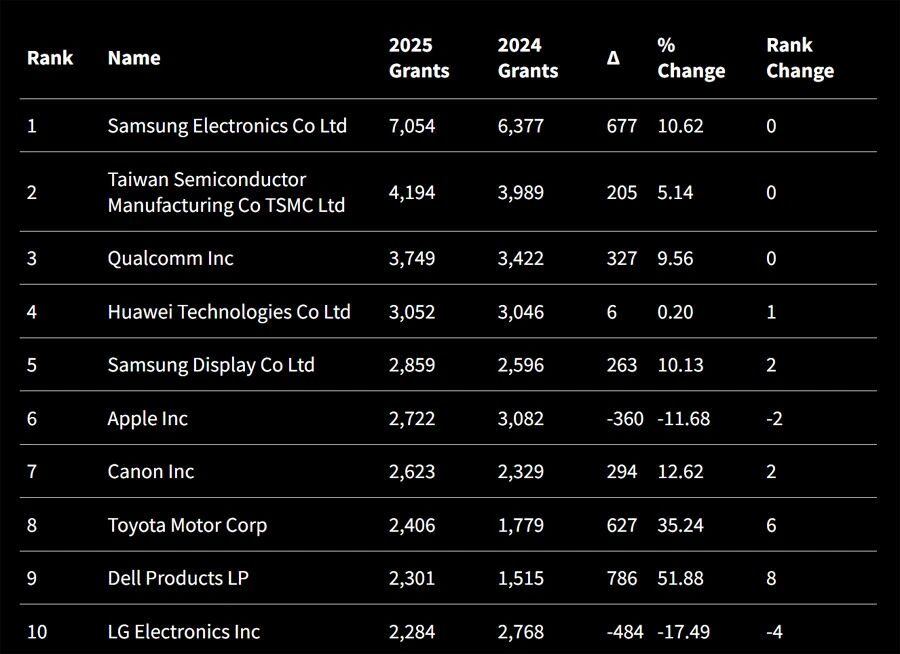Open the Samsung Electronics Co Ltd entry
Screen dimensions: 900x654
coord(227,126)
